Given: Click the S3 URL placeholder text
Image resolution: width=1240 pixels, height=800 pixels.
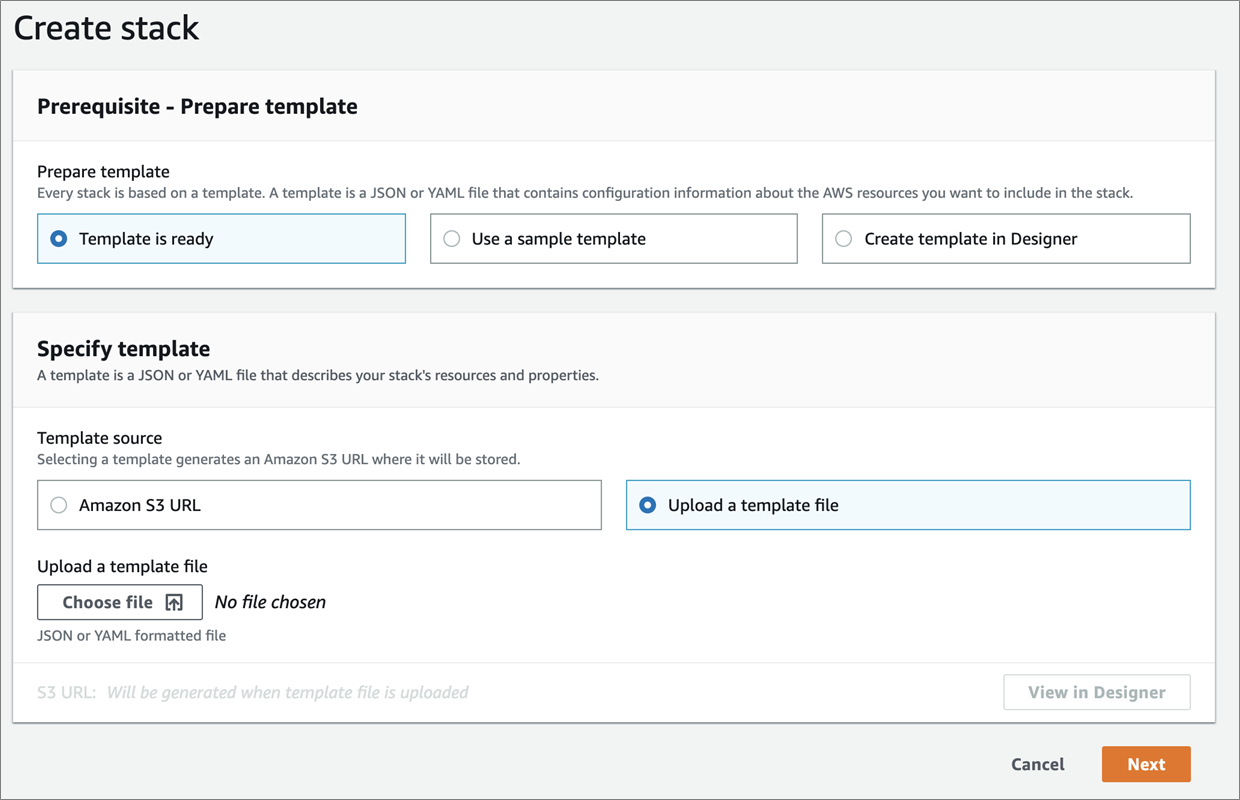Looking at the screenshot, I should tap(287, 692).
